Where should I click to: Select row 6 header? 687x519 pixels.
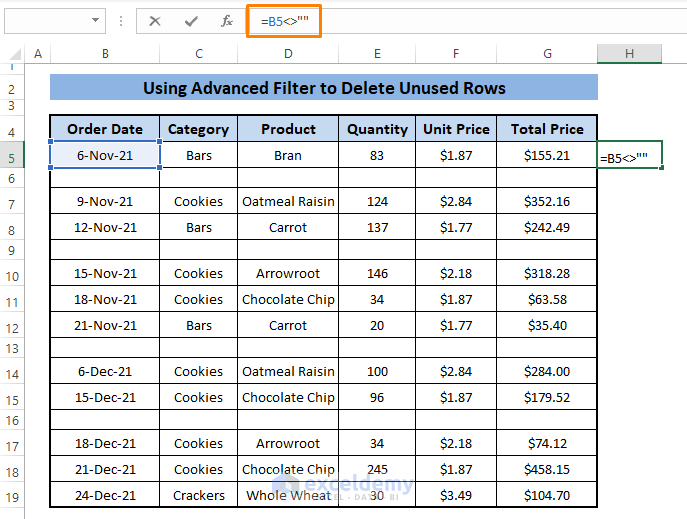click(12, 178)
